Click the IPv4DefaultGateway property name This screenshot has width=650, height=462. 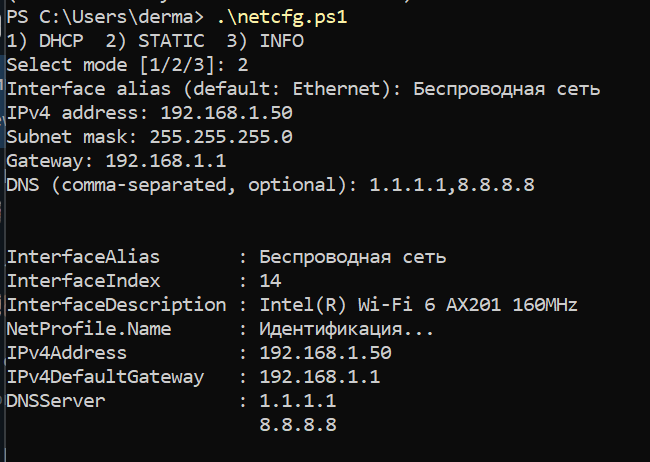(x=105, y=377)
